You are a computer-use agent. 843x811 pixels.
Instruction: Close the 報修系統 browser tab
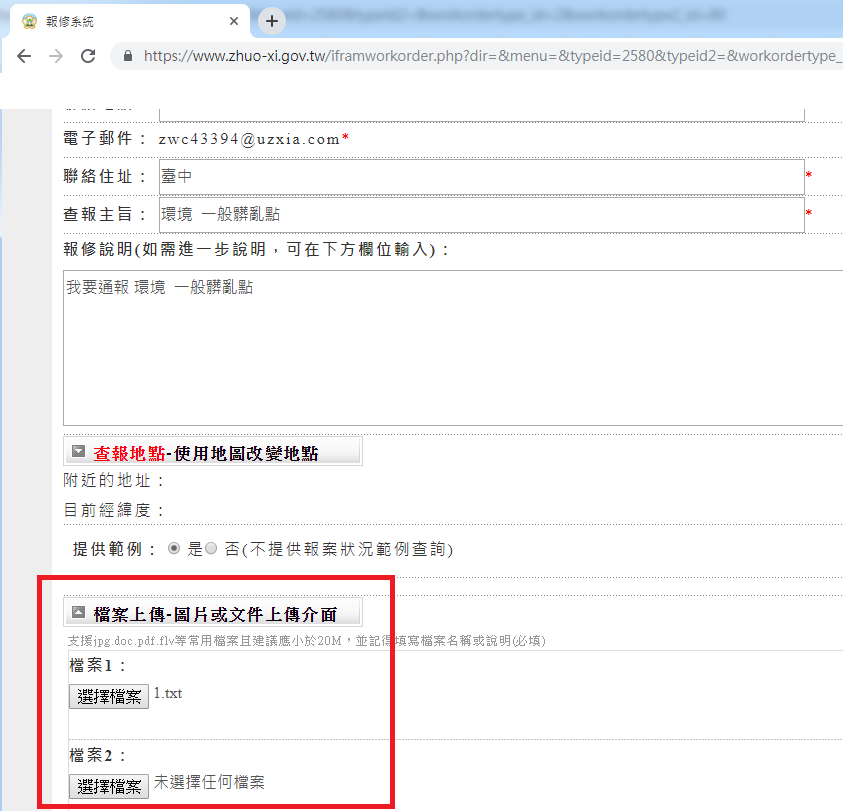coord(234,22)
